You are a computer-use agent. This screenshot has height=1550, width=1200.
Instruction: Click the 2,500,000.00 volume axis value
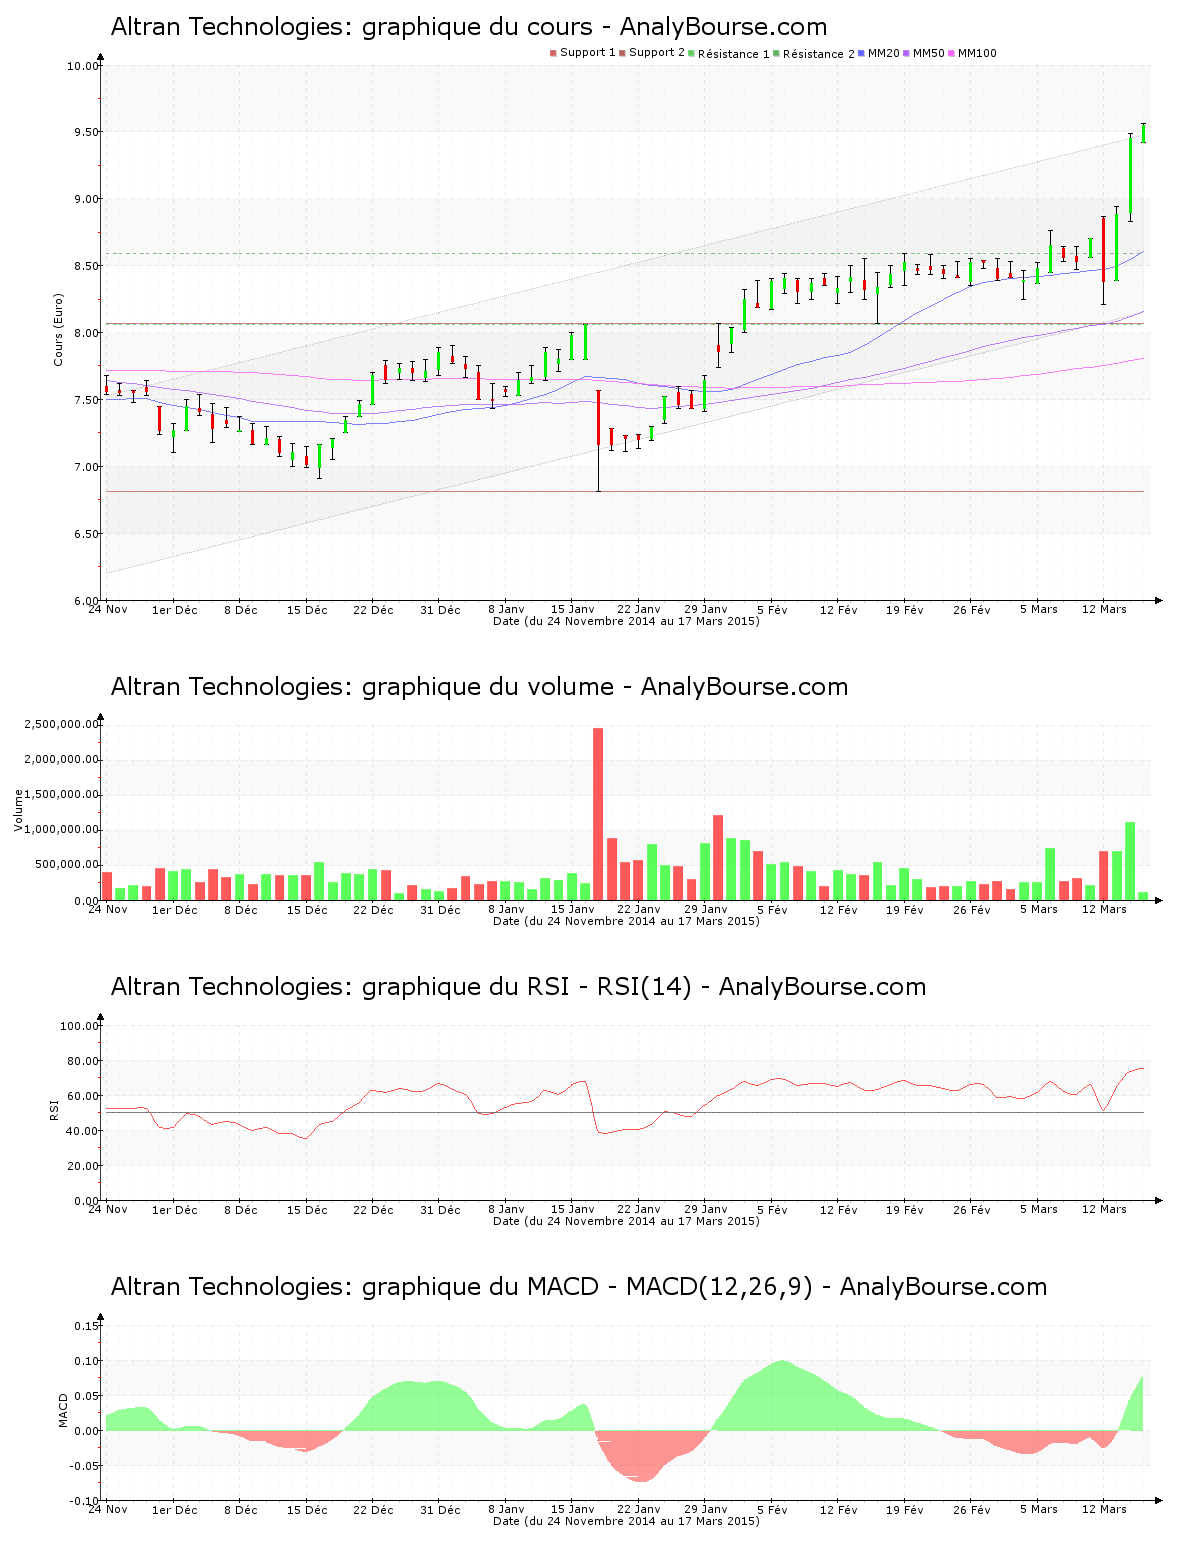[63, 724]
